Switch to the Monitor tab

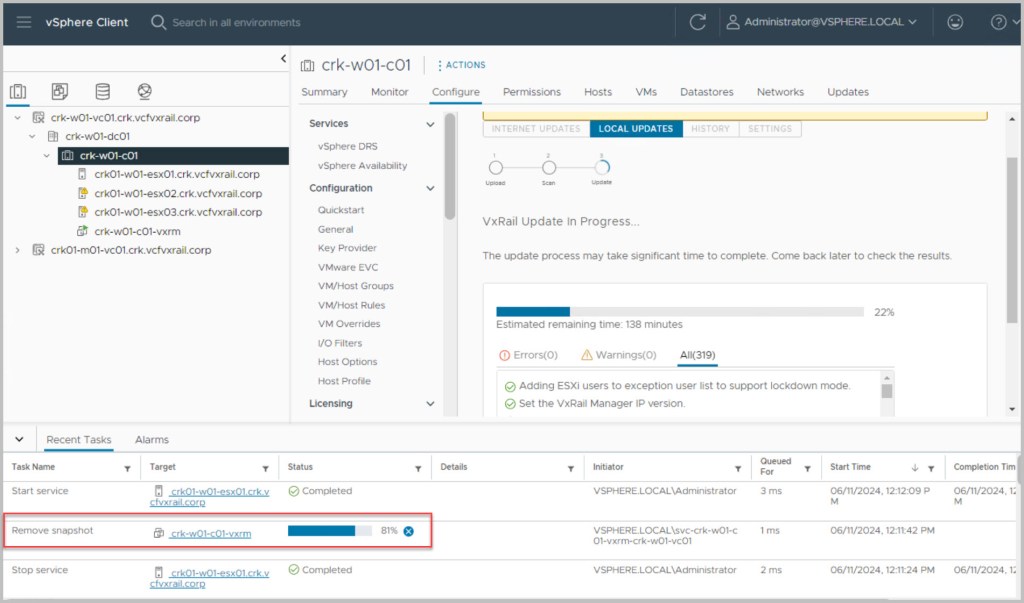[389, 92]
